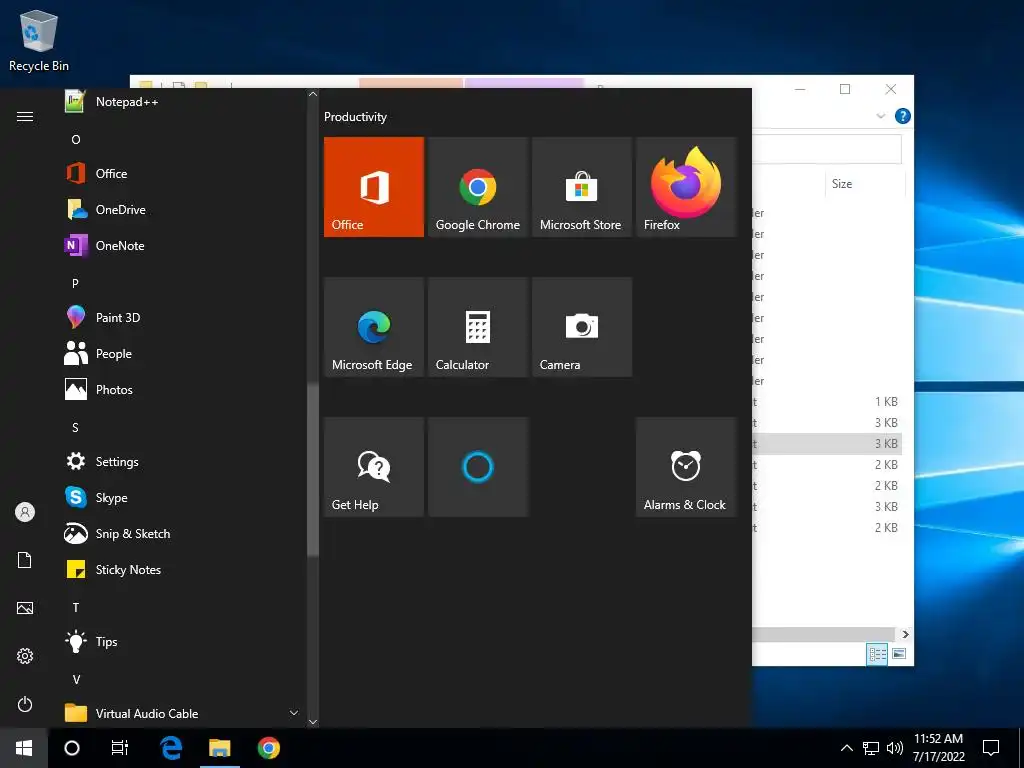
Task: Click the Office tile in Productivity
Action: (x=374, y=187)
